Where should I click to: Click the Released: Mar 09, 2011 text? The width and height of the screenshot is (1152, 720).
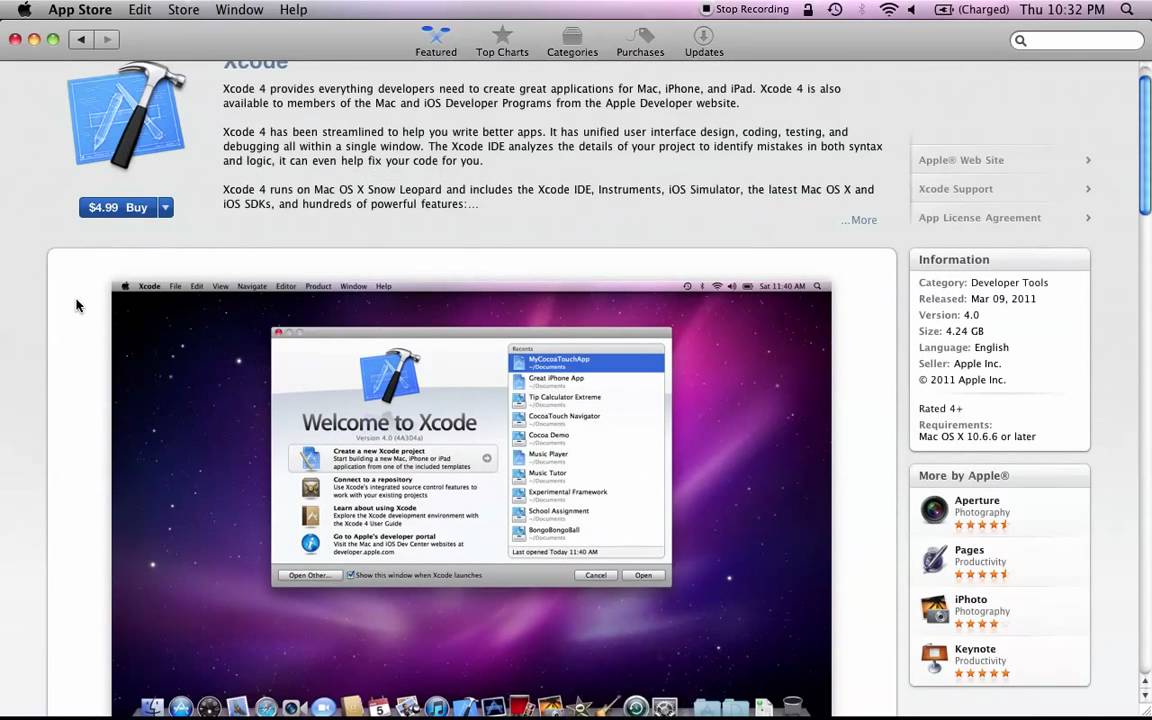point(977,299)
